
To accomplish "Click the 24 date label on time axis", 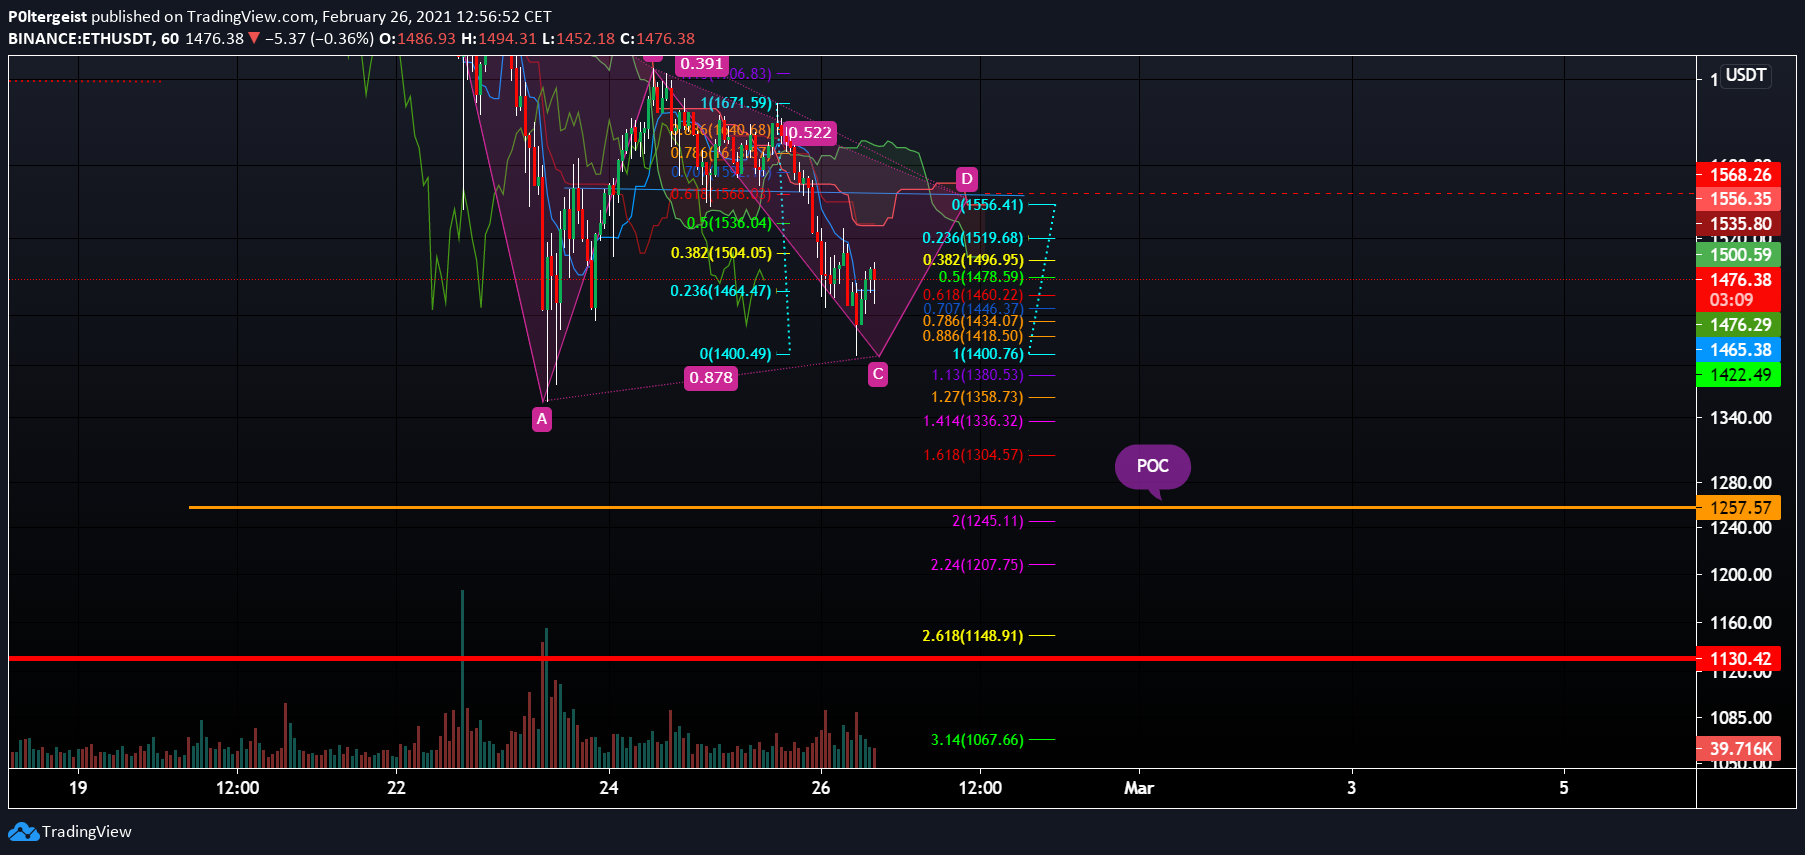I will click(609, 788).
